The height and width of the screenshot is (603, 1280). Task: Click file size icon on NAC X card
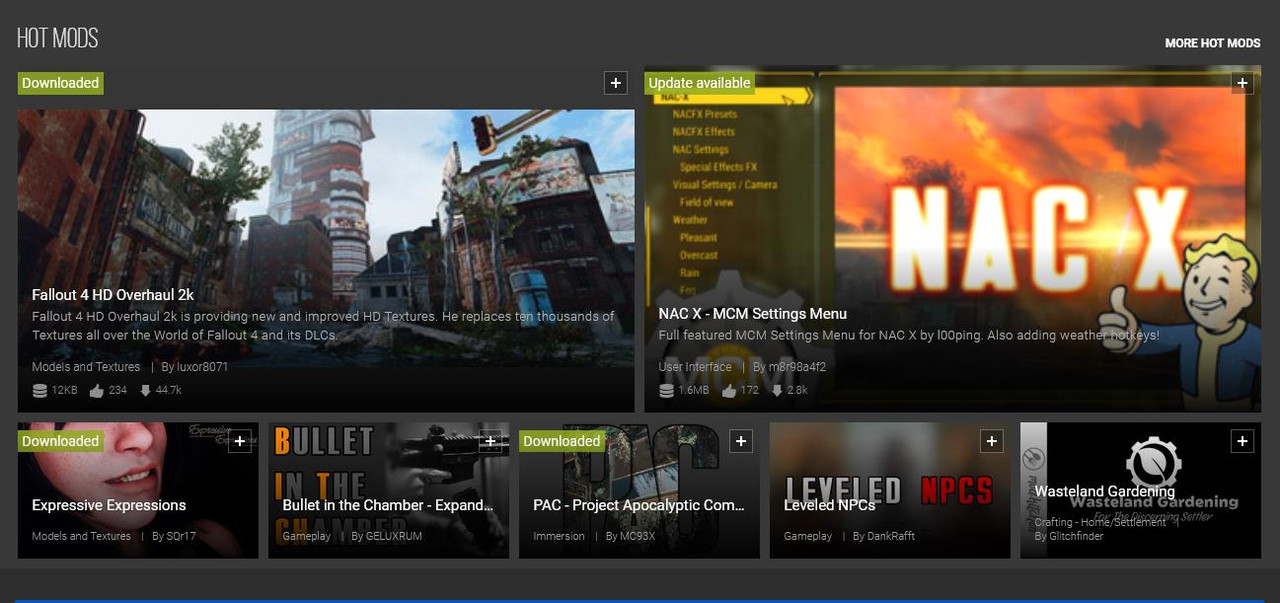coord(667,390)
